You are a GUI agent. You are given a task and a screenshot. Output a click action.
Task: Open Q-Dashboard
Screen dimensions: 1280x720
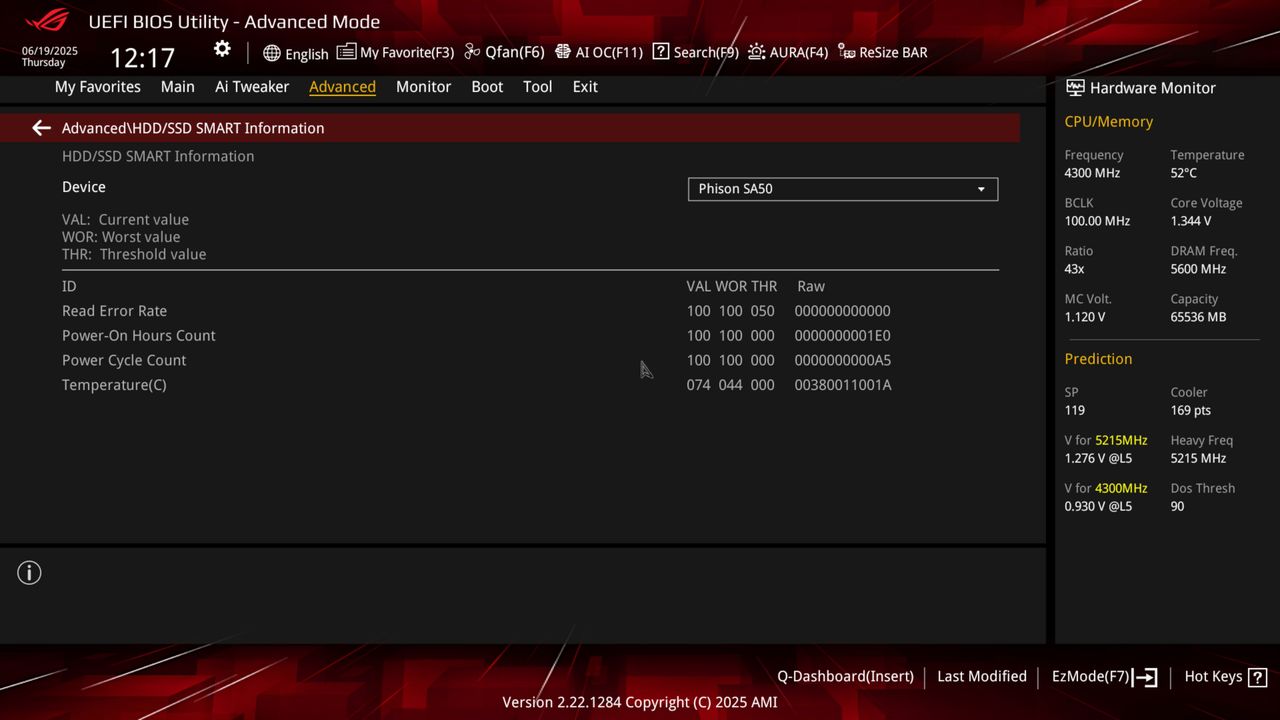click(x=845, y=676)
